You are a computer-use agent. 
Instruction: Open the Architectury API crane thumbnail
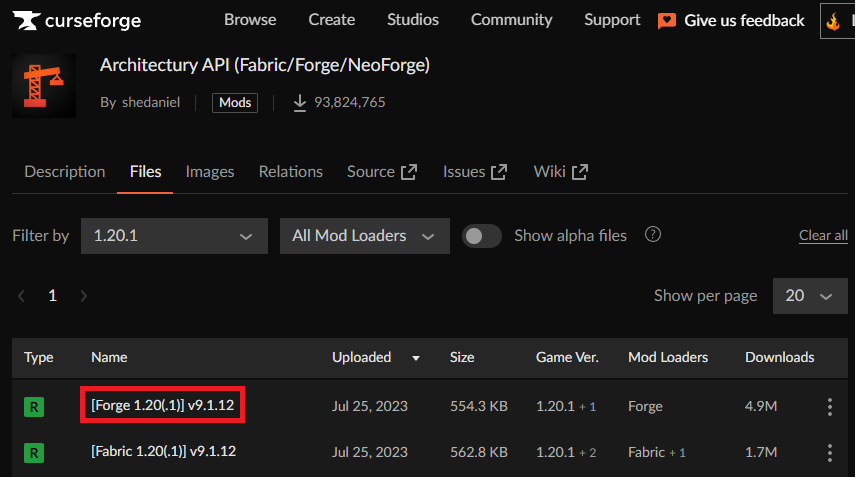click(44, 86)
